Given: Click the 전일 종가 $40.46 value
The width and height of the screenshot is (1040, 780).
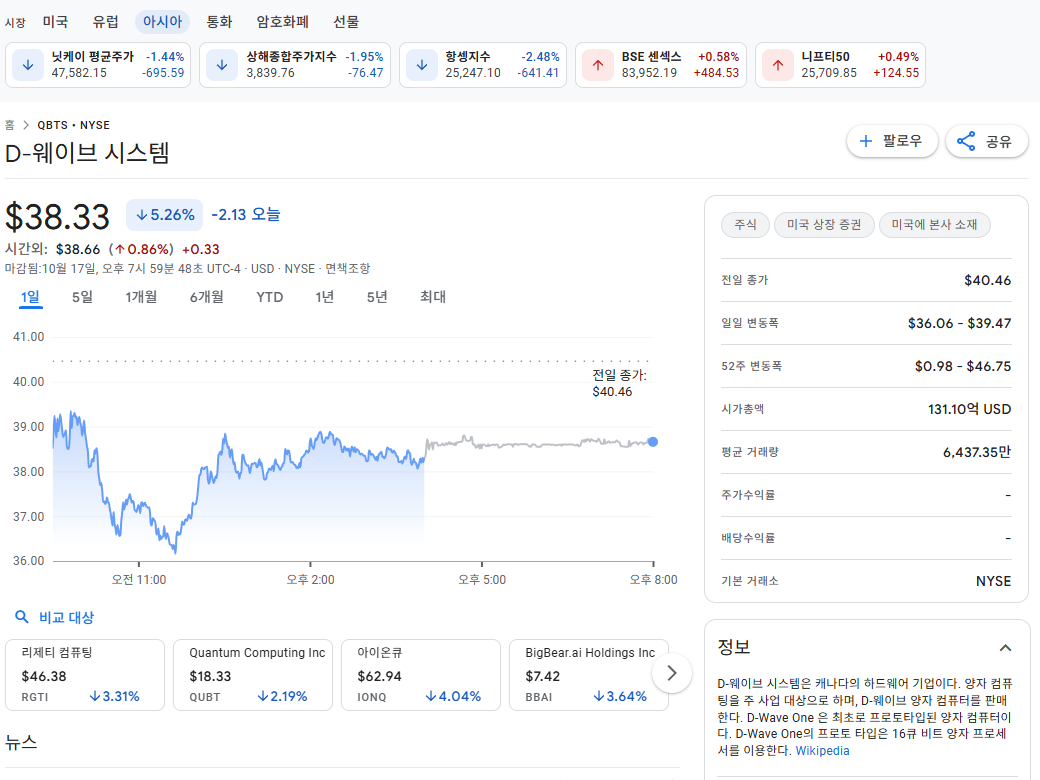Looking at the screenshot, I should coord(988,281).
